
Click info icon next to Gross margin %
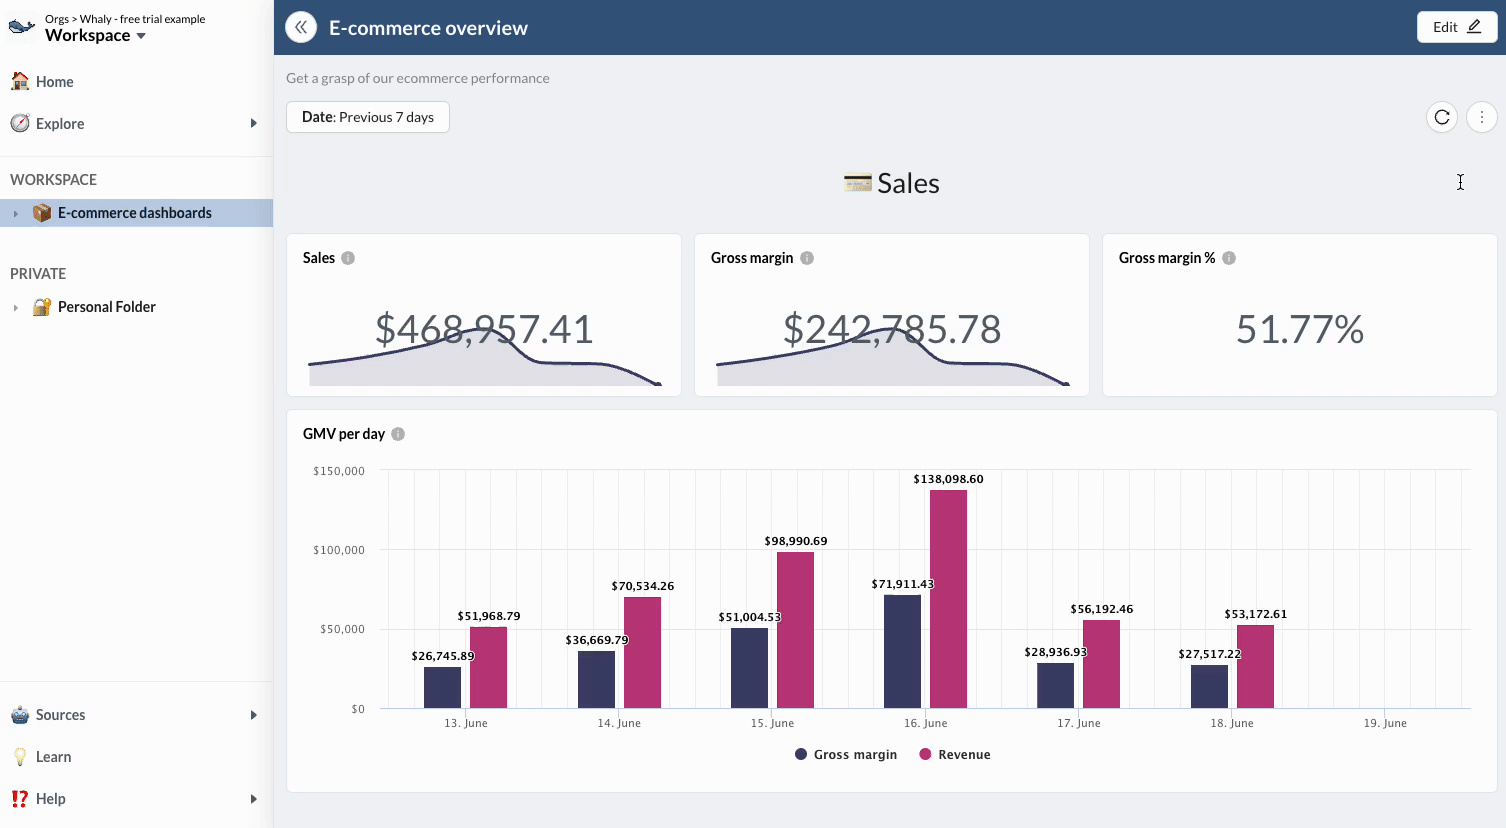pos(1229,258)
